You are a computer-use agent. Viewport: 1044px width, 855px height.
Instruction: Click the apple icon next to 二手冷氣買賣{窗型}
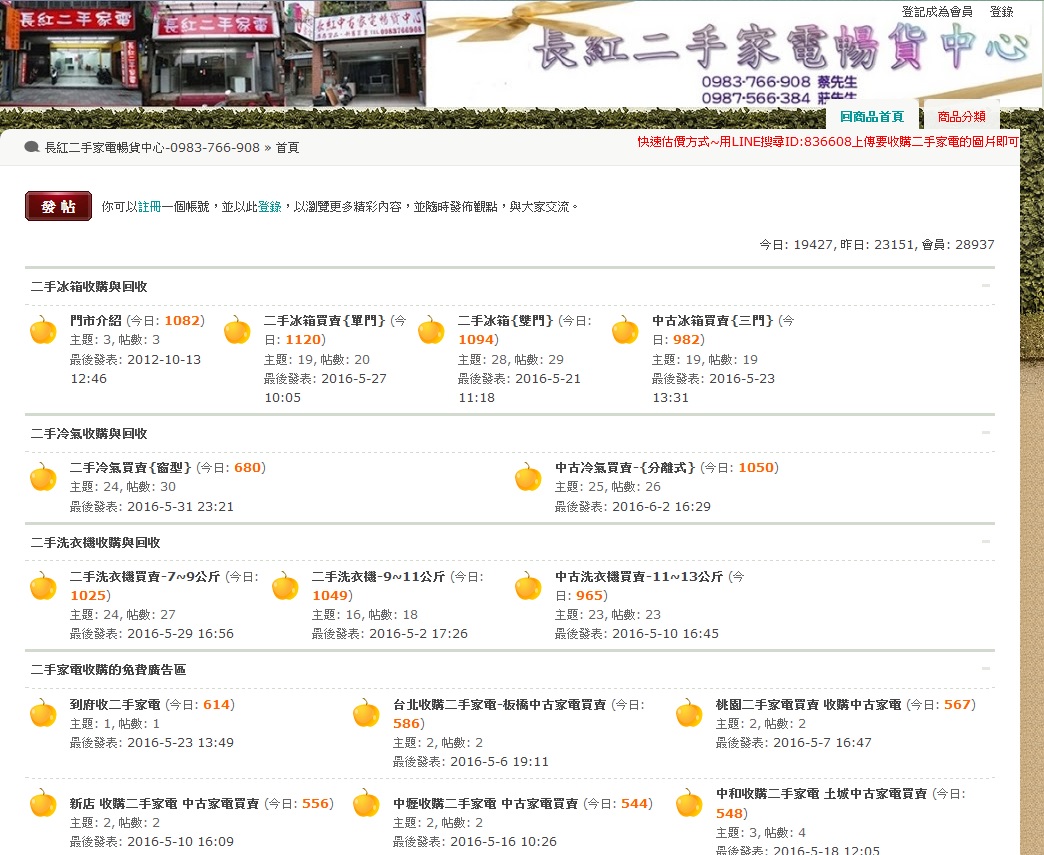pyautogui.click(x=43, y=477)
